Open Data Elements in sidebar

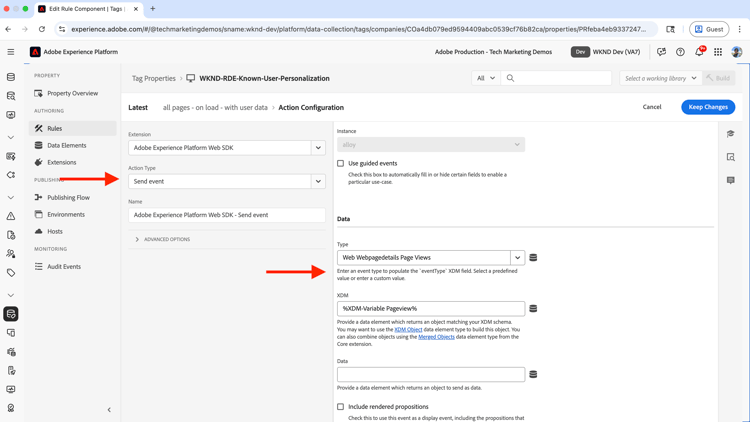click(x=73, y=145)
